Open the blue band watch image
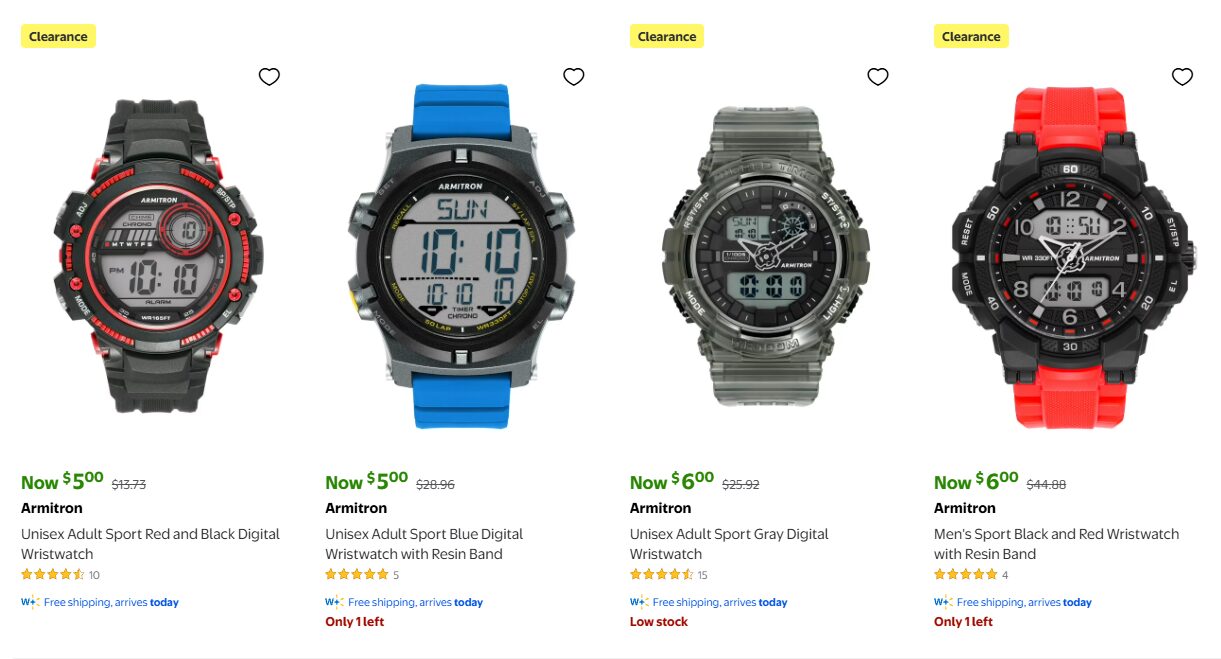 click(461, 256)
